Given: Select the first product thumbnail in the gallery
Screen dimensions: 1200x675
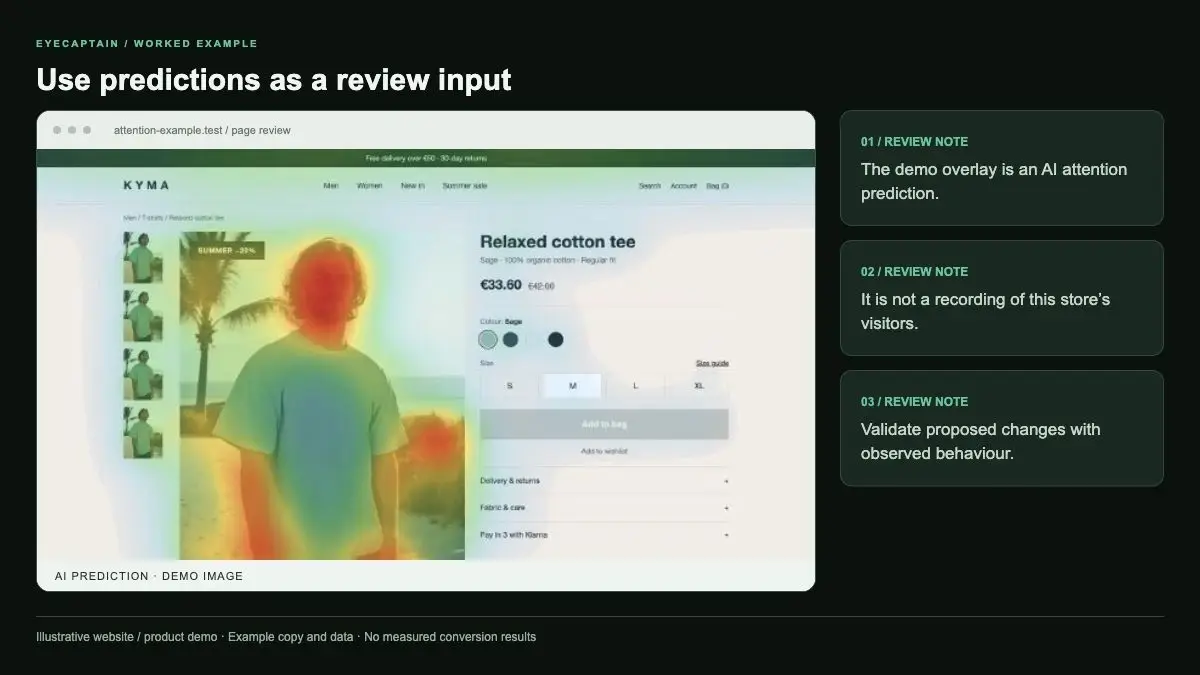Looking at the screenshot, I should [x=143, y=257].
